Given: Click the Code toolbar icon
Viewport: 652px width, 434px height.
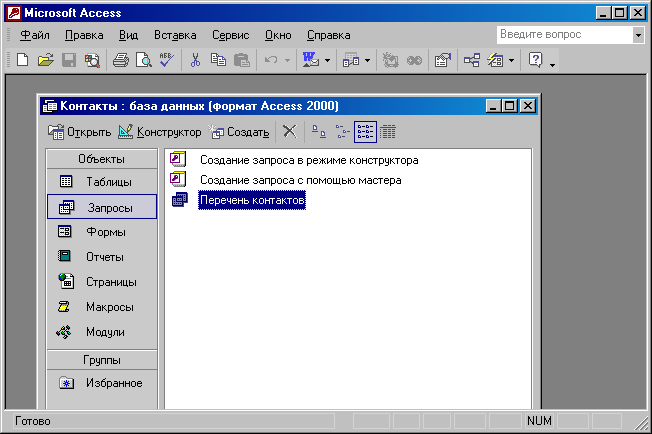Looking at the screenshot, I should click(390, 60).
